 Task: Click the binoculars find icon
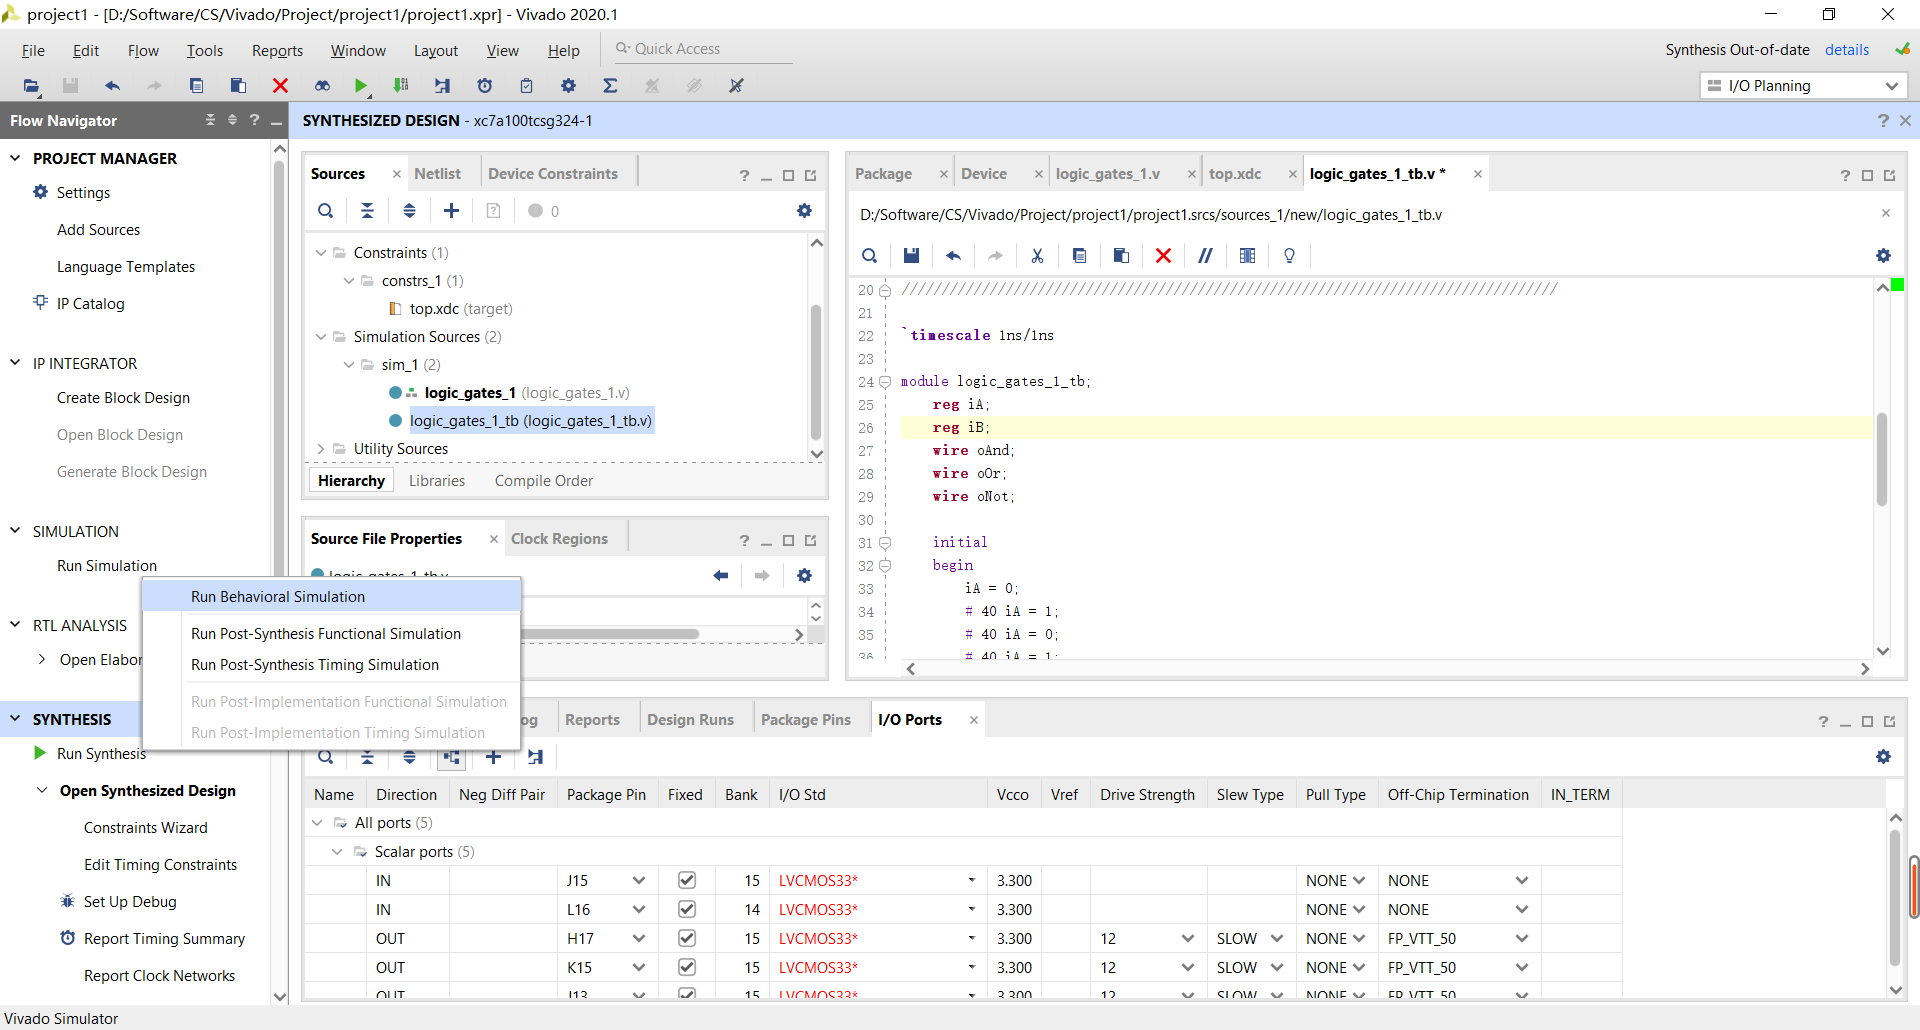click(x=322, y=86)
